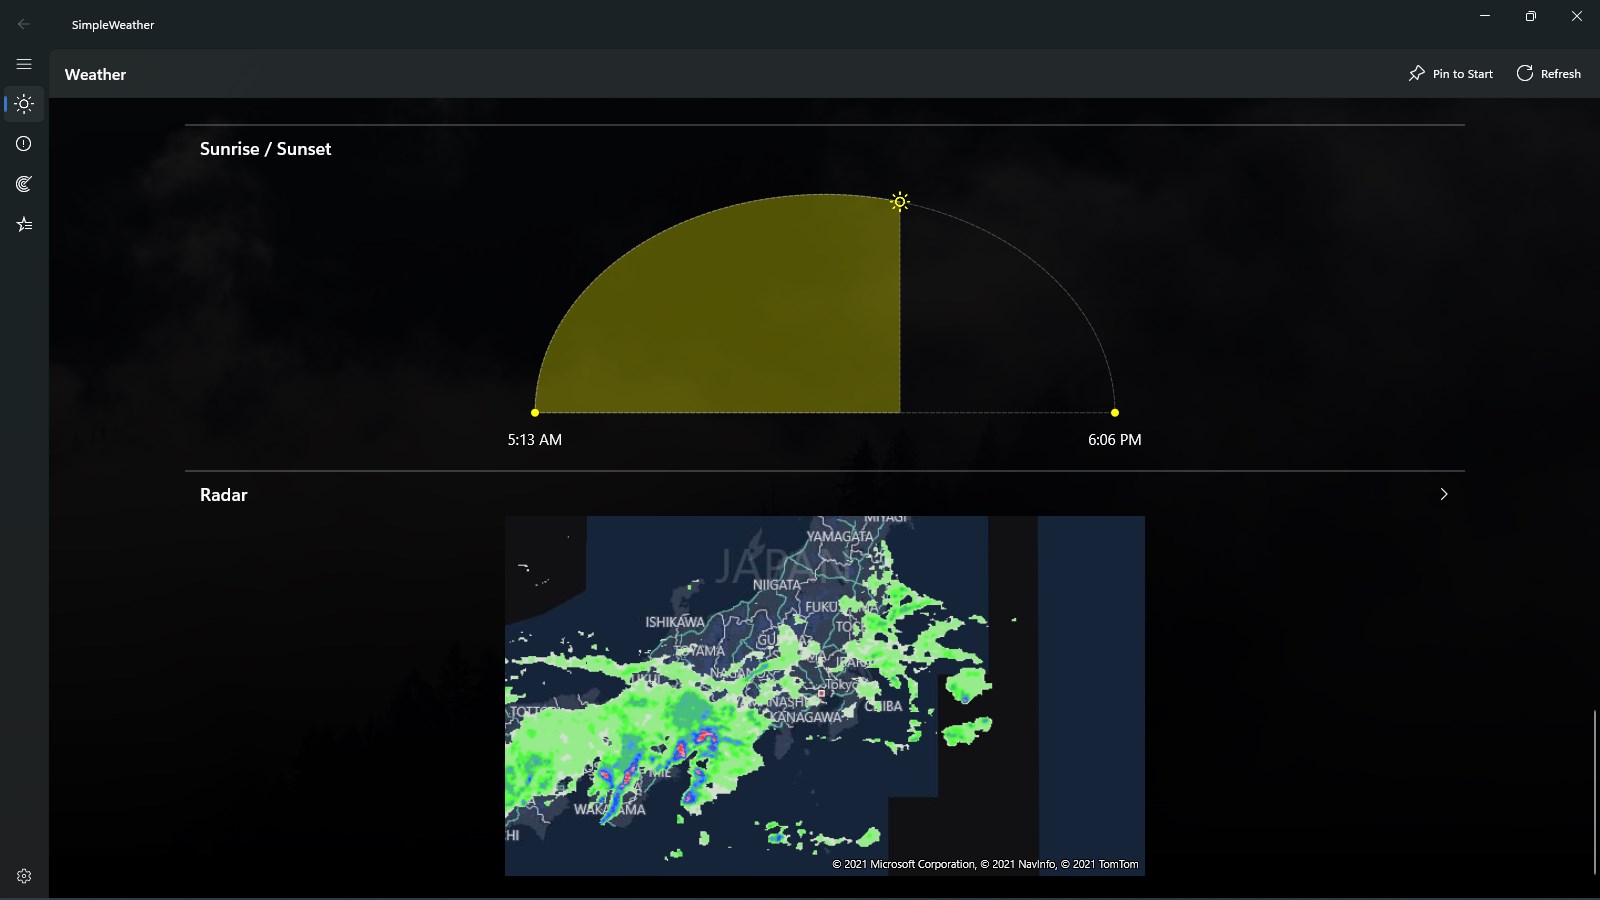
Task: Open Settings gear at bottom left
Action: pyautogui.click(x=22, y=875)
